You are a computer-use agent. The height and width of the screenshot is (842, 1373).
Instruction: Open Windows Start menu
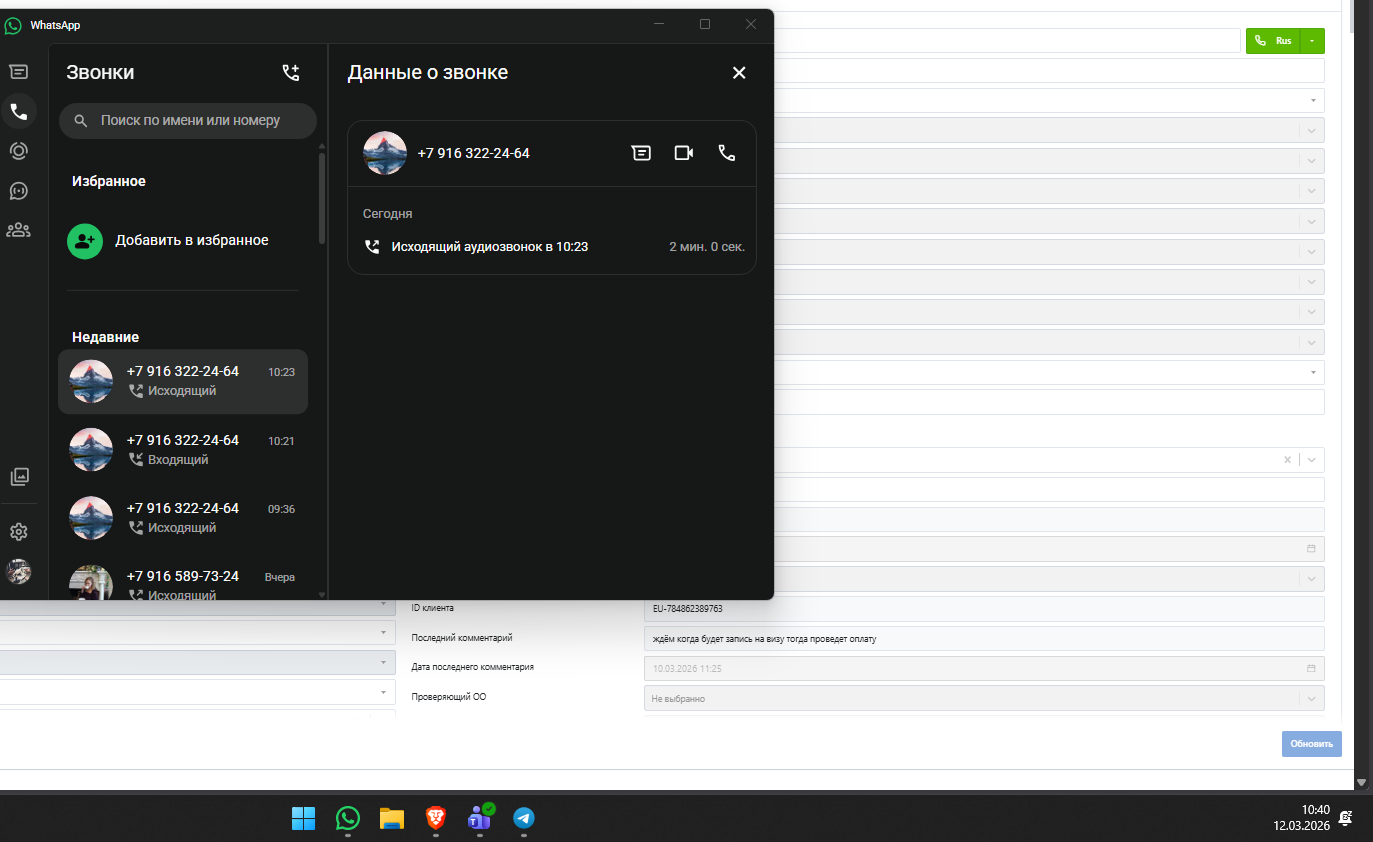(x=303, y=819)
